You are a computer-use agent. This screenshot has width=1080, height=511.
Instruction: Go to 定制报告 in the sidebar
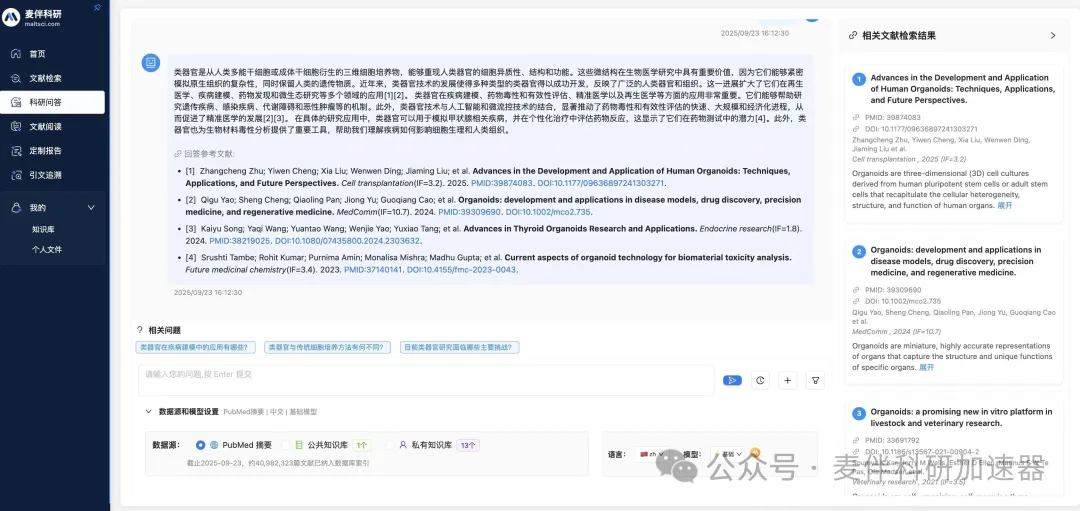pos(45,151)
